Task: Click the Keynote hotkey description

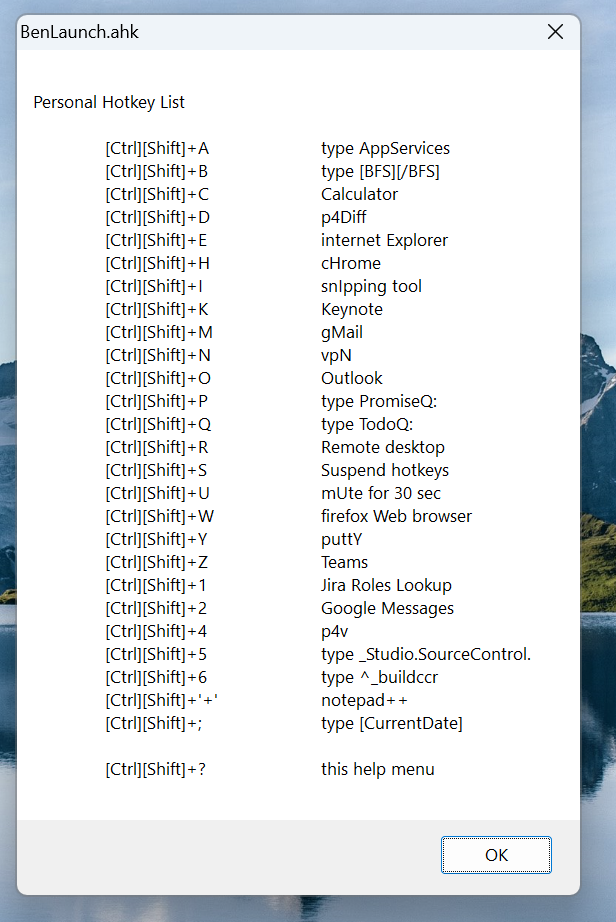Action: pyautogui.click(x=351, y=309)
